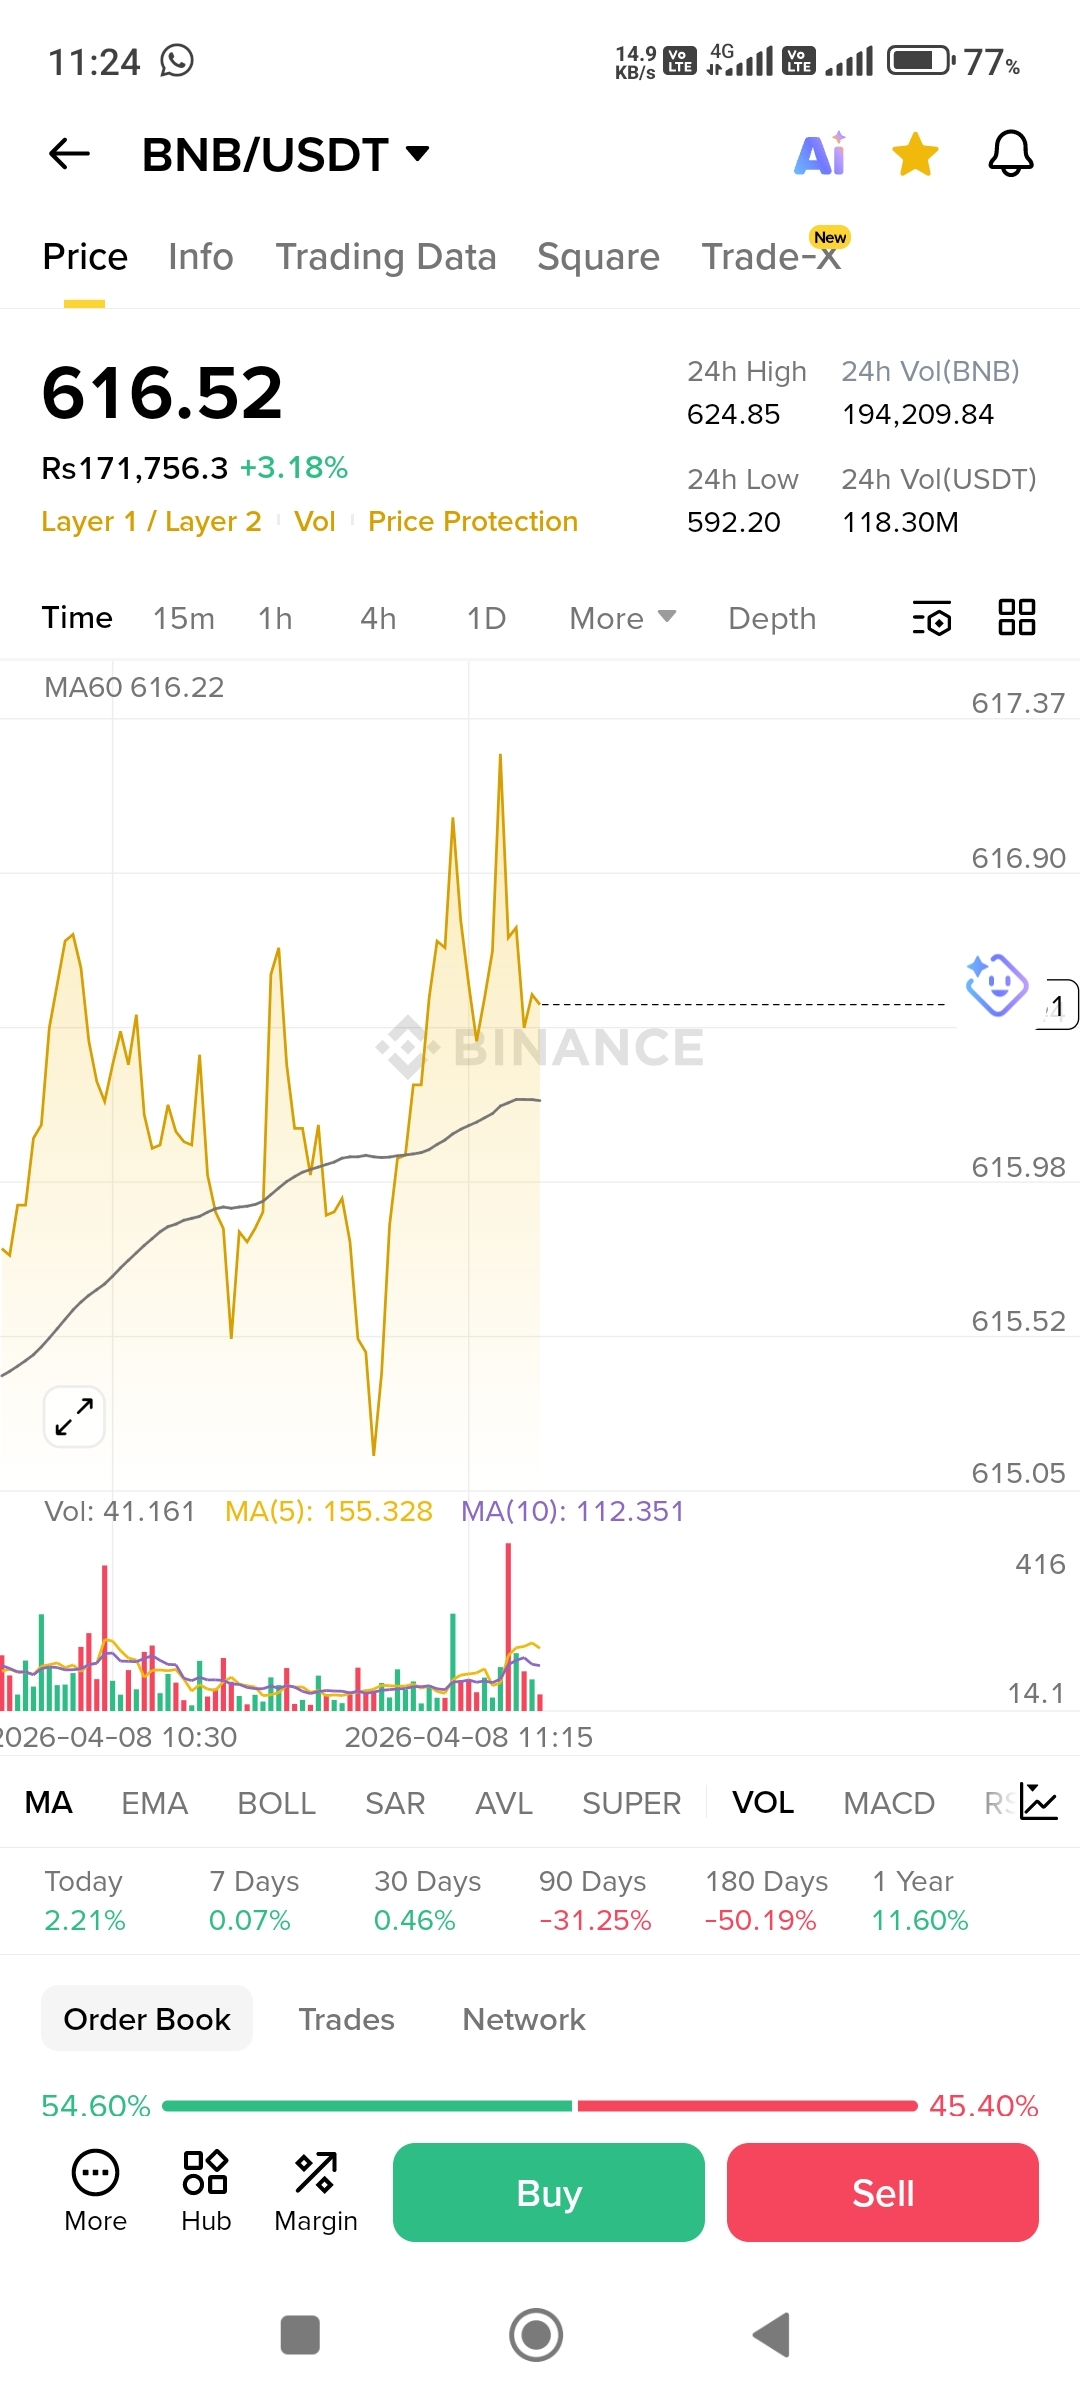1080x2400 pixels.
Task: Expand chart to fullscreen
Action: [x=74, y=1416]
